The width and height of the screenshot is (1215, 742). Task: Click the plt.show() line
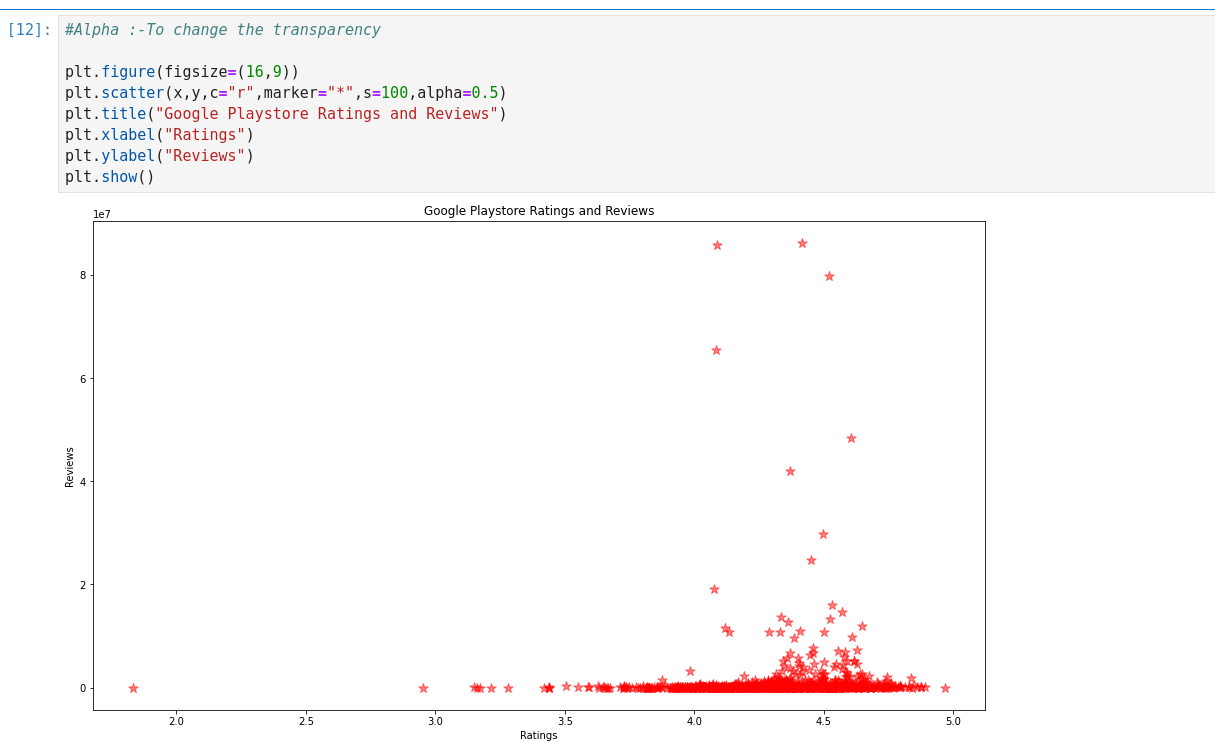pyautogui.click(x=110, y=177)
